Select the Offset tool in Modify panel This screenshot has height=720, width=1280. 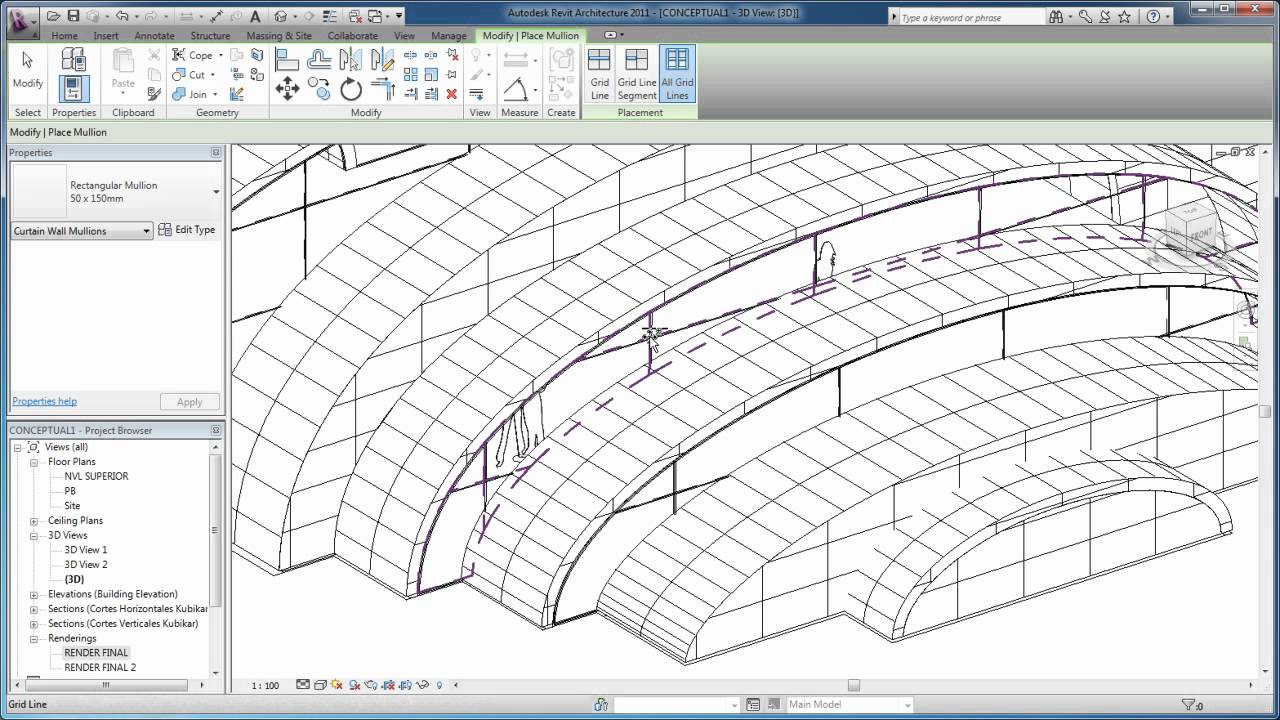pos(319,59)
